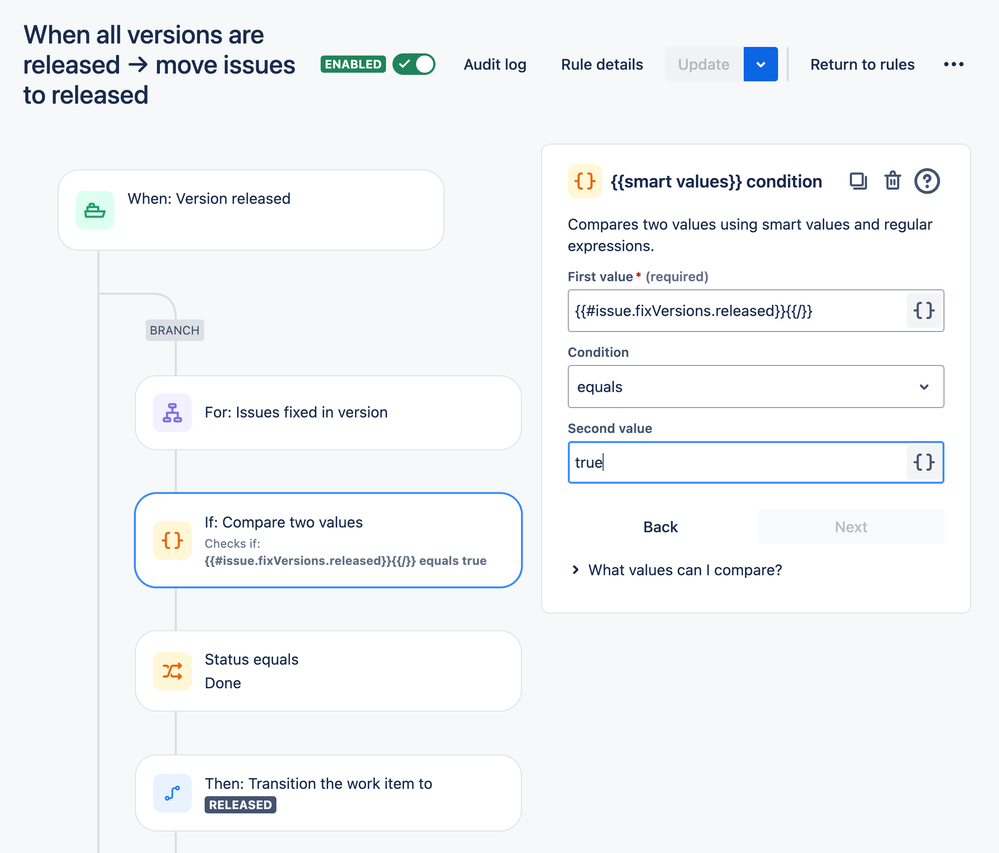
Task: Select the Then: Transition the work item card
Action: pos(328,793)
